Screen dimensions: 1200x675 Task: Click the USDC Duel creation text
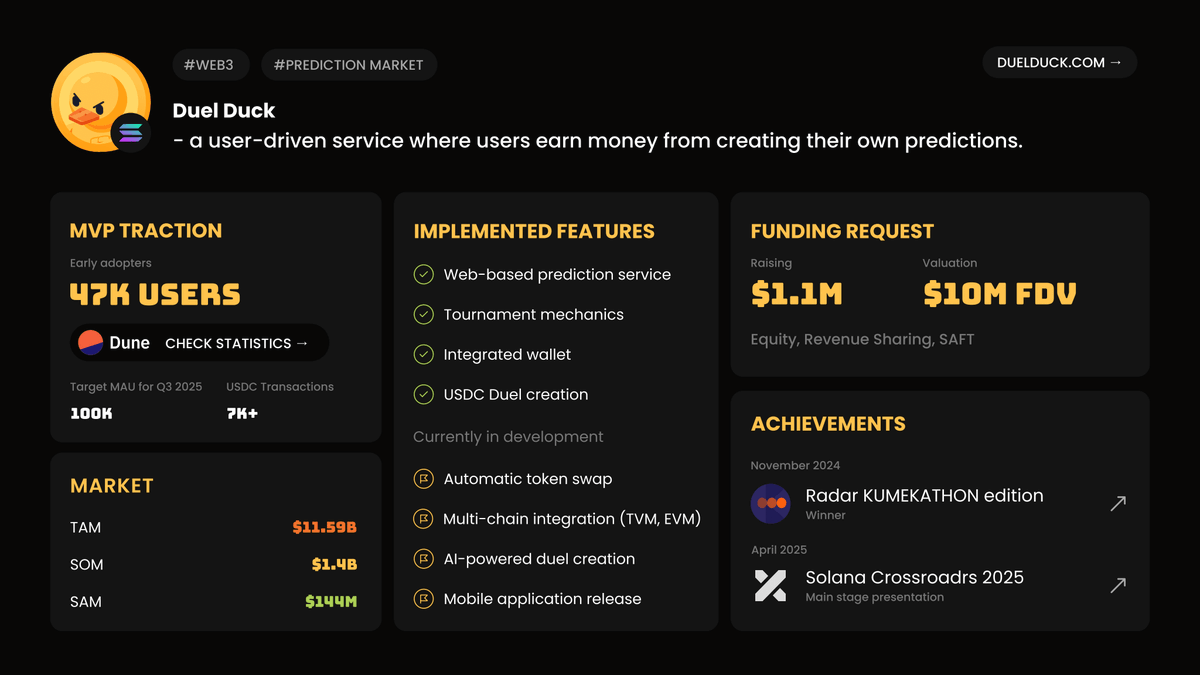tap(516, 394)
